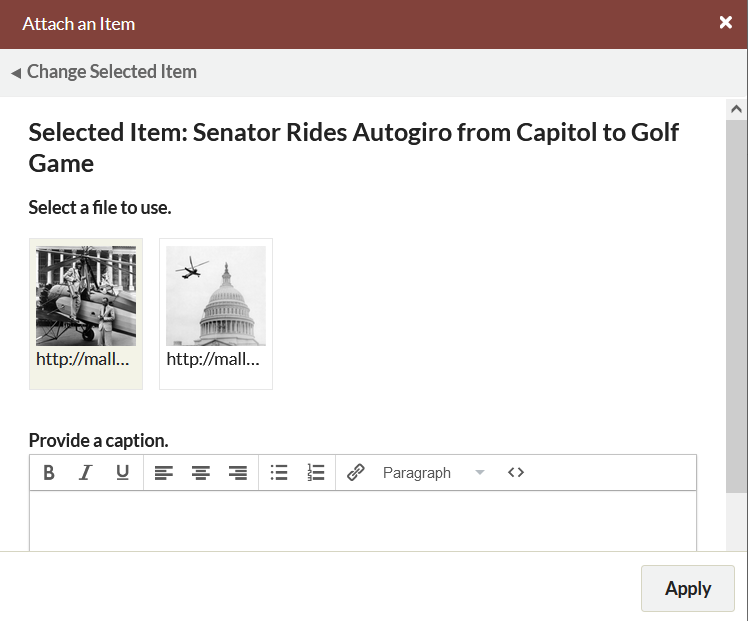Apply the selected item attachment
The image size is (748, 621).
point(687,589)
